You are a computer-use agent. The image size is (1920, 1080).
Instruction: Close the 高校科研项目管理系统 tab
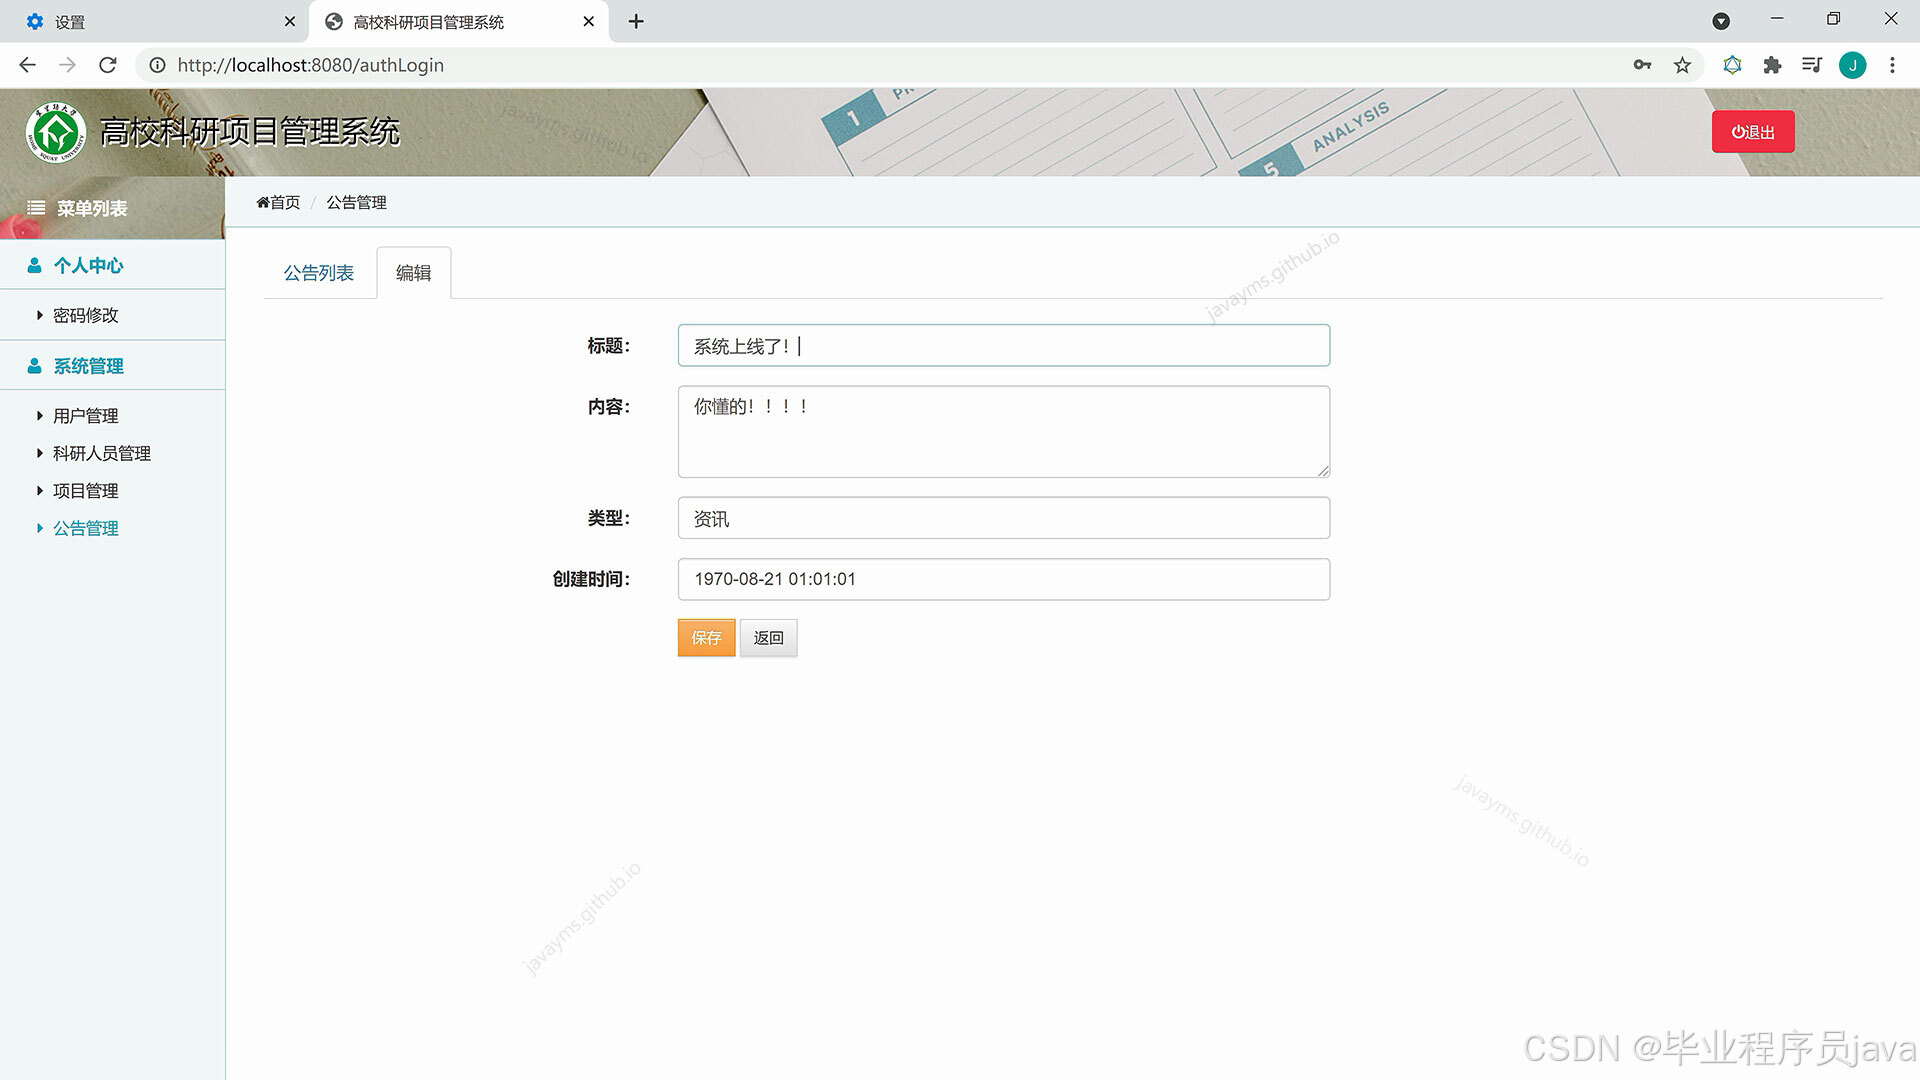pyautogui.click(x=588, y=21)
